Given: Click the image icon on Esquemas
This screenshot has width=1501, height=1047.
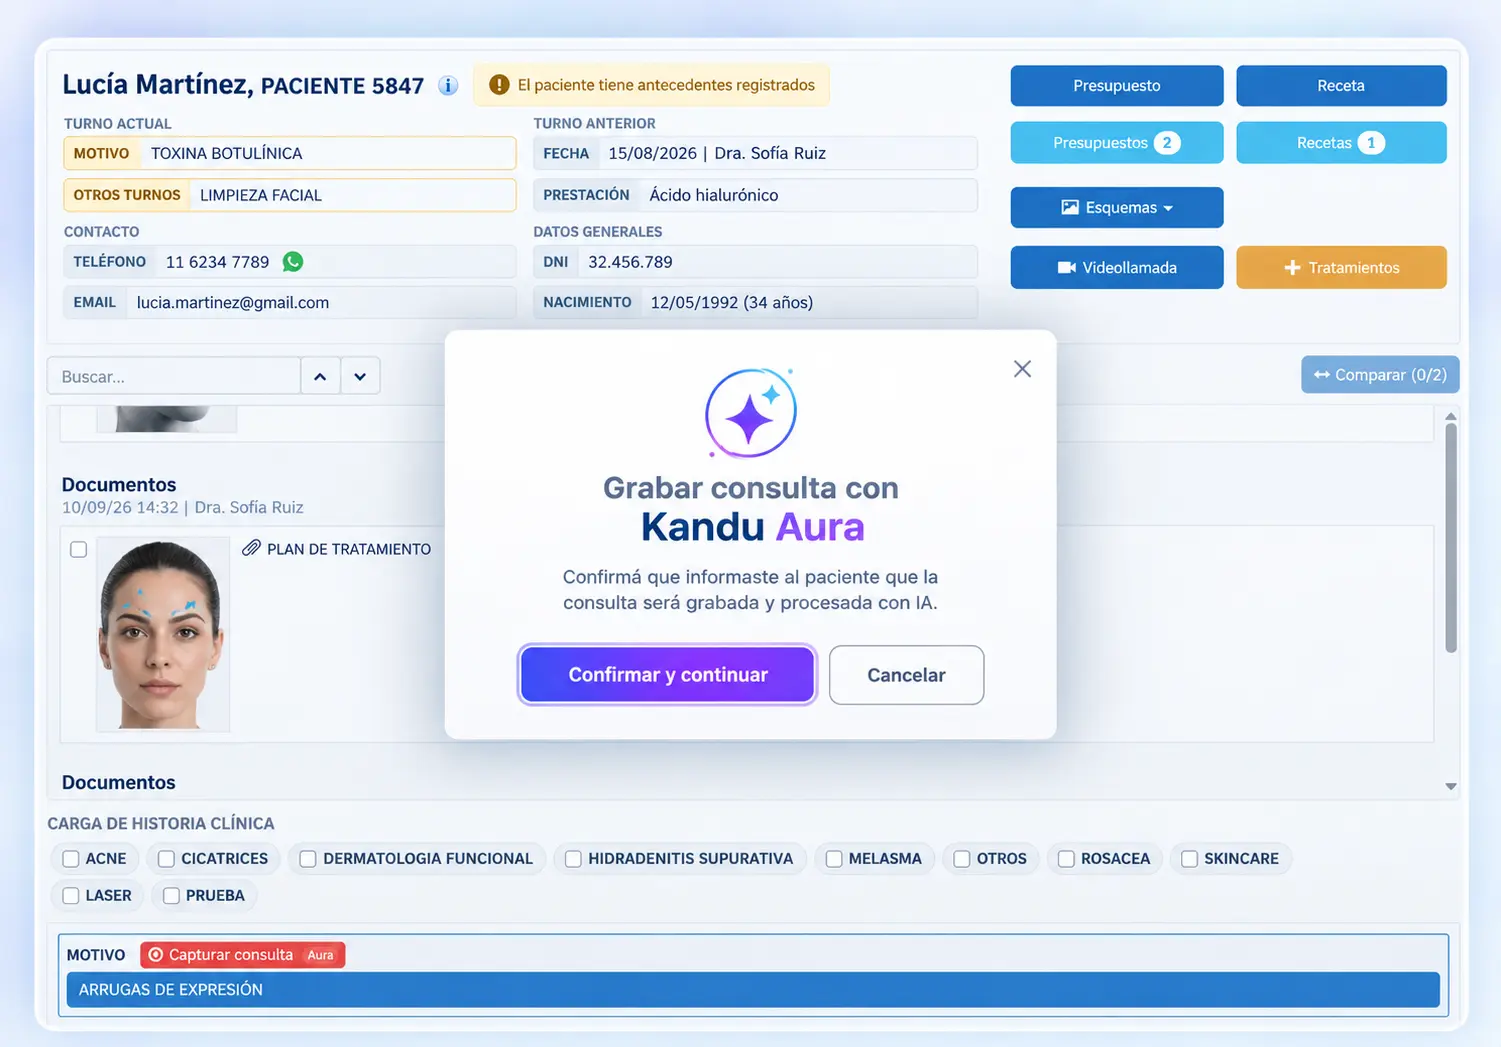Looking at the screenshot, I should [x=1070, y=208].
